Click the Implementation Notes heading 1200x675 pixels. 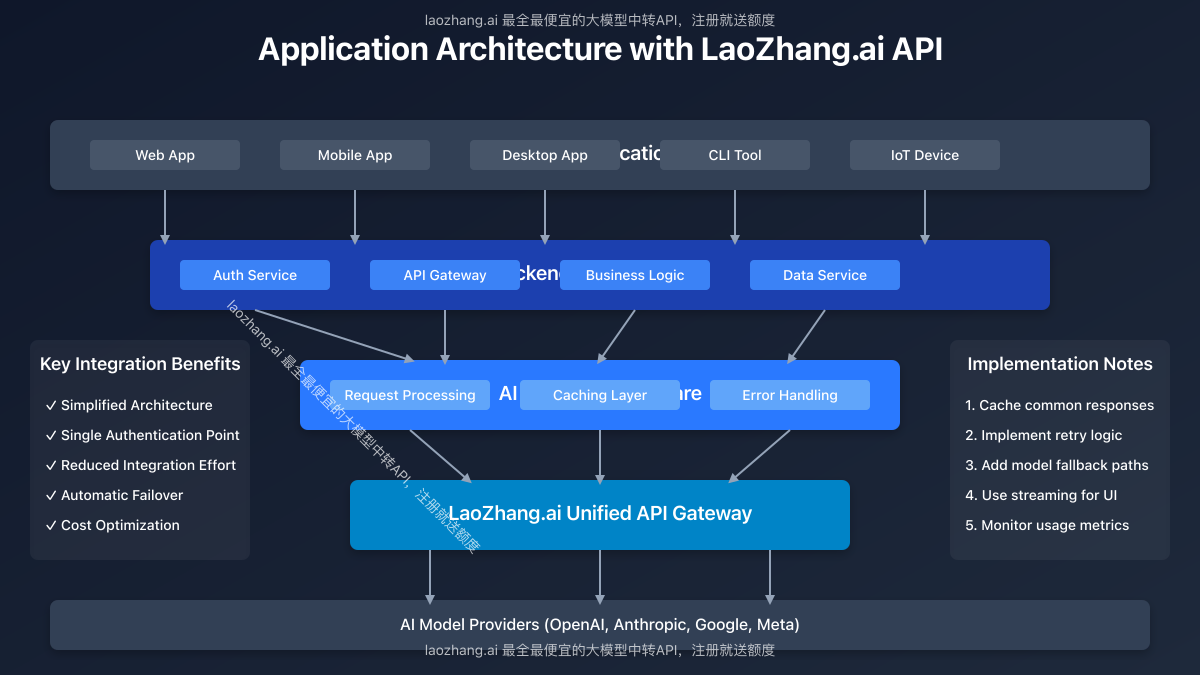coord(1060,364)
